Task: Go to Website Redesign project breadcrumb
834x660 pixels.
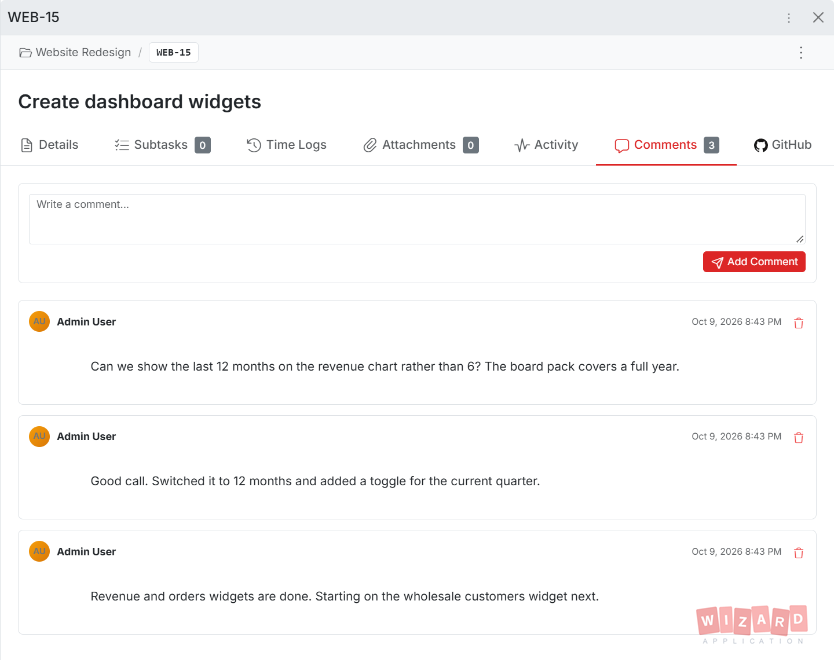Action: pos(83,53)
